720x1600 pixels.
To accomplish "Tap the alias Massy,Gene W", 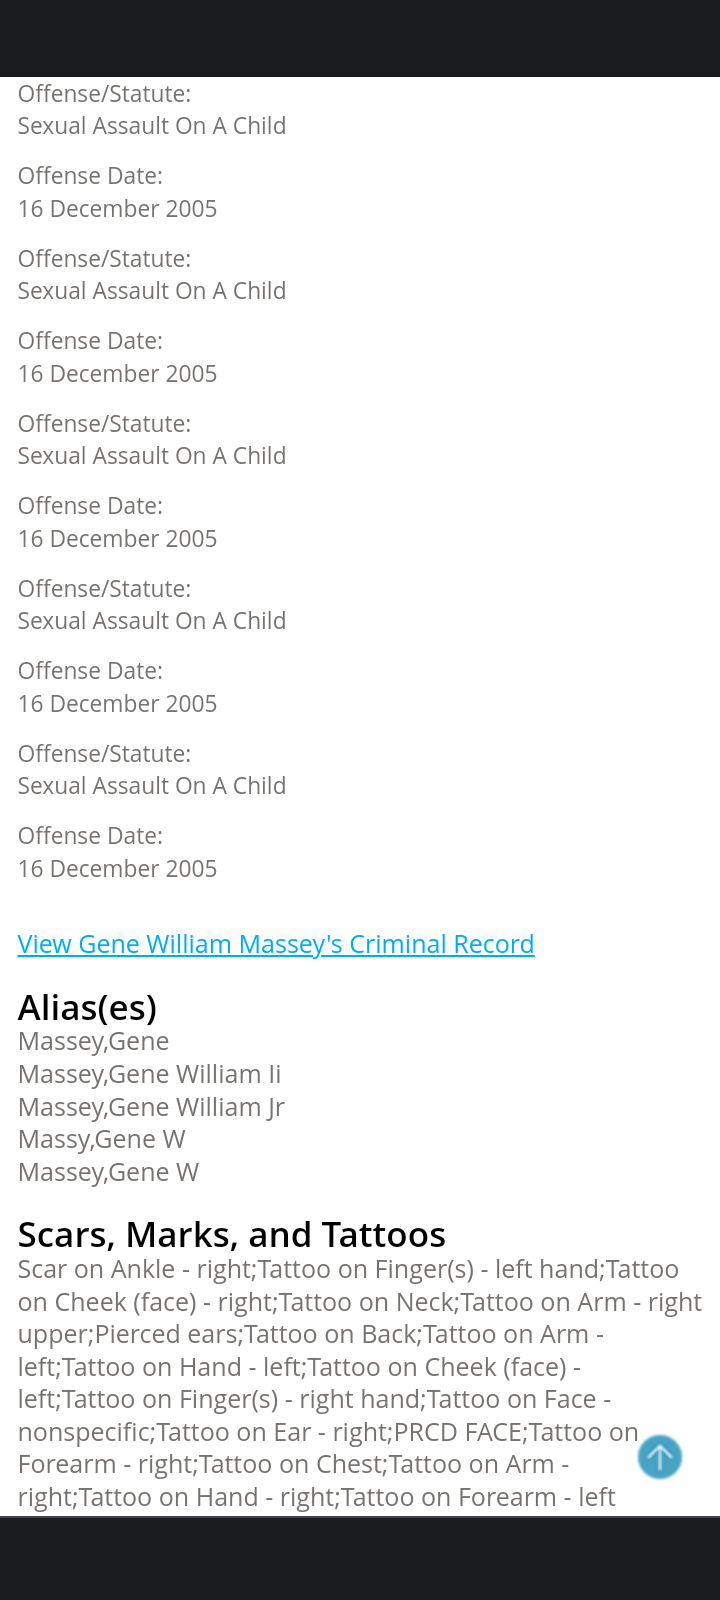I will tap(102, 1139).
